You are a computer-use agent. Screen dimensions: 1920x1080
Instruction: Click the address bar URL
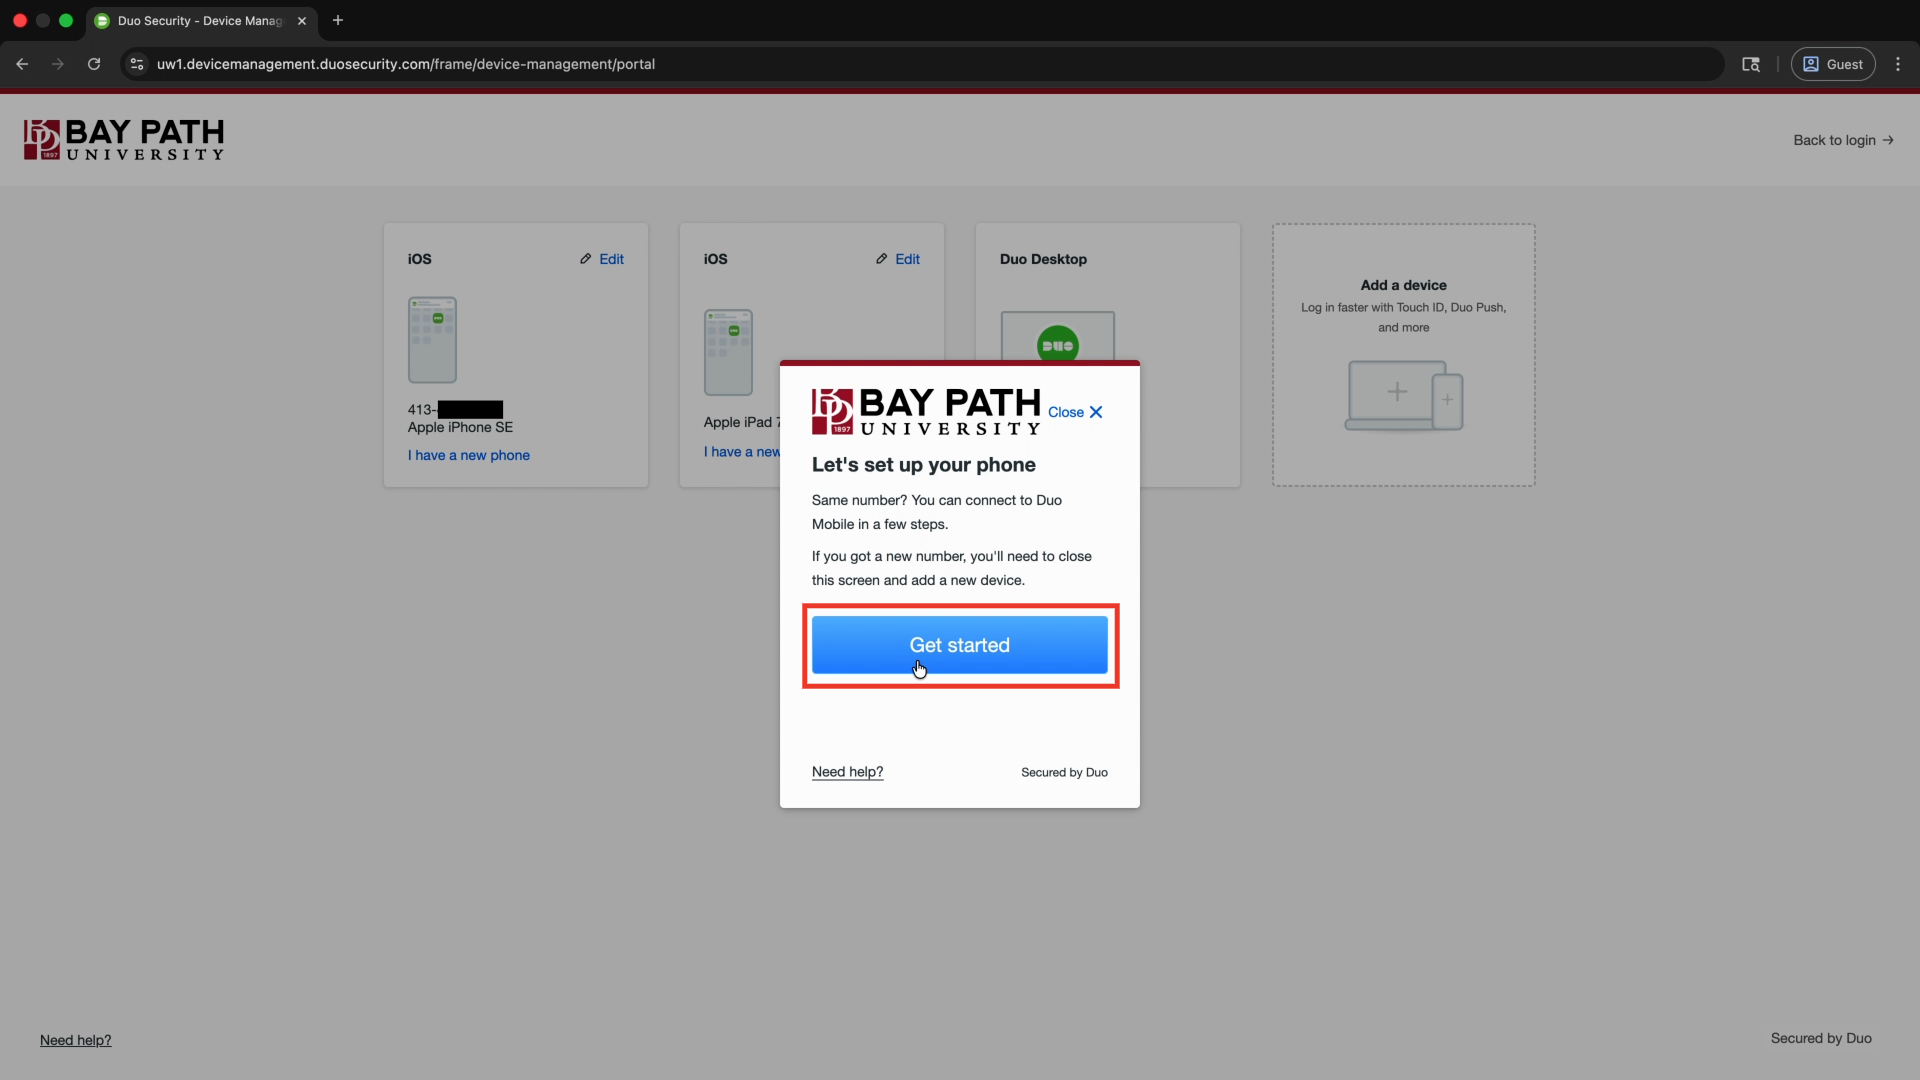coord(406,64)
